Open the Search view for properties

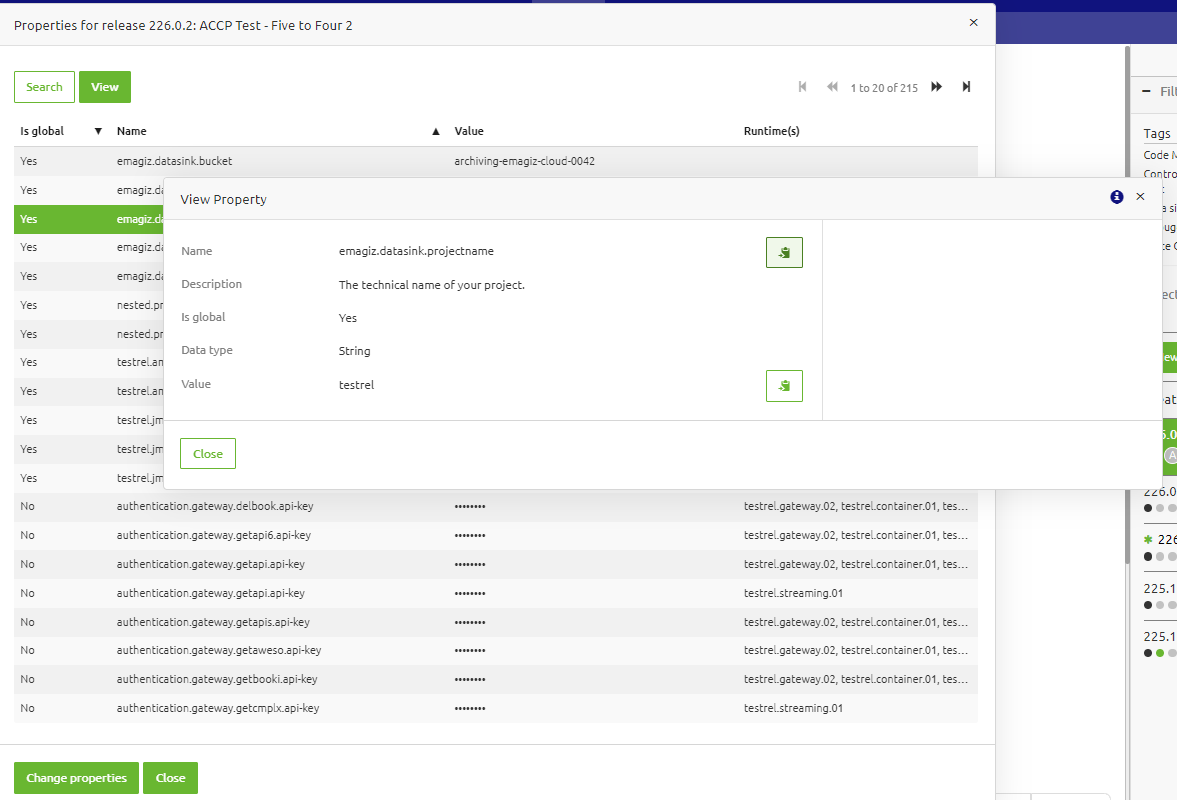pyautogui.click(x=44, y=87)
